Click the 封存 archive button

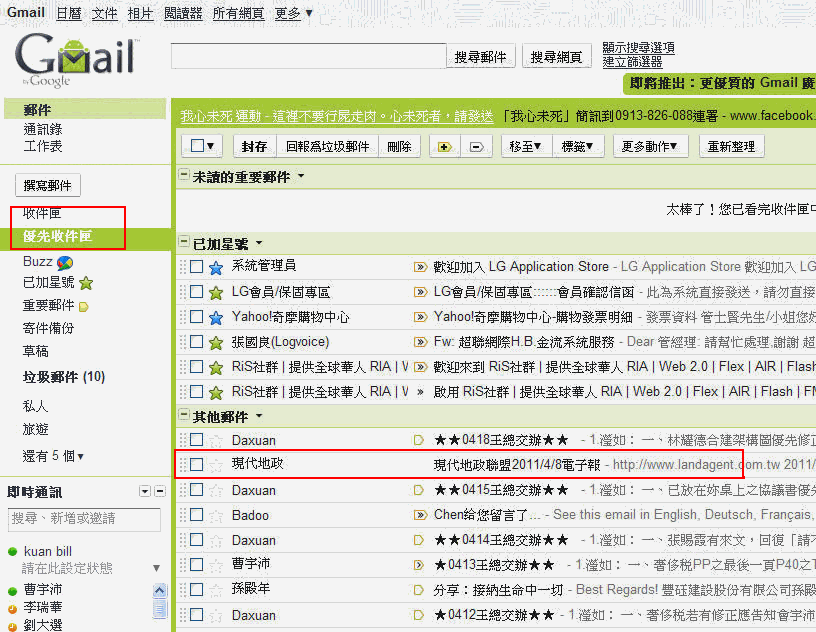pos(254,147)
